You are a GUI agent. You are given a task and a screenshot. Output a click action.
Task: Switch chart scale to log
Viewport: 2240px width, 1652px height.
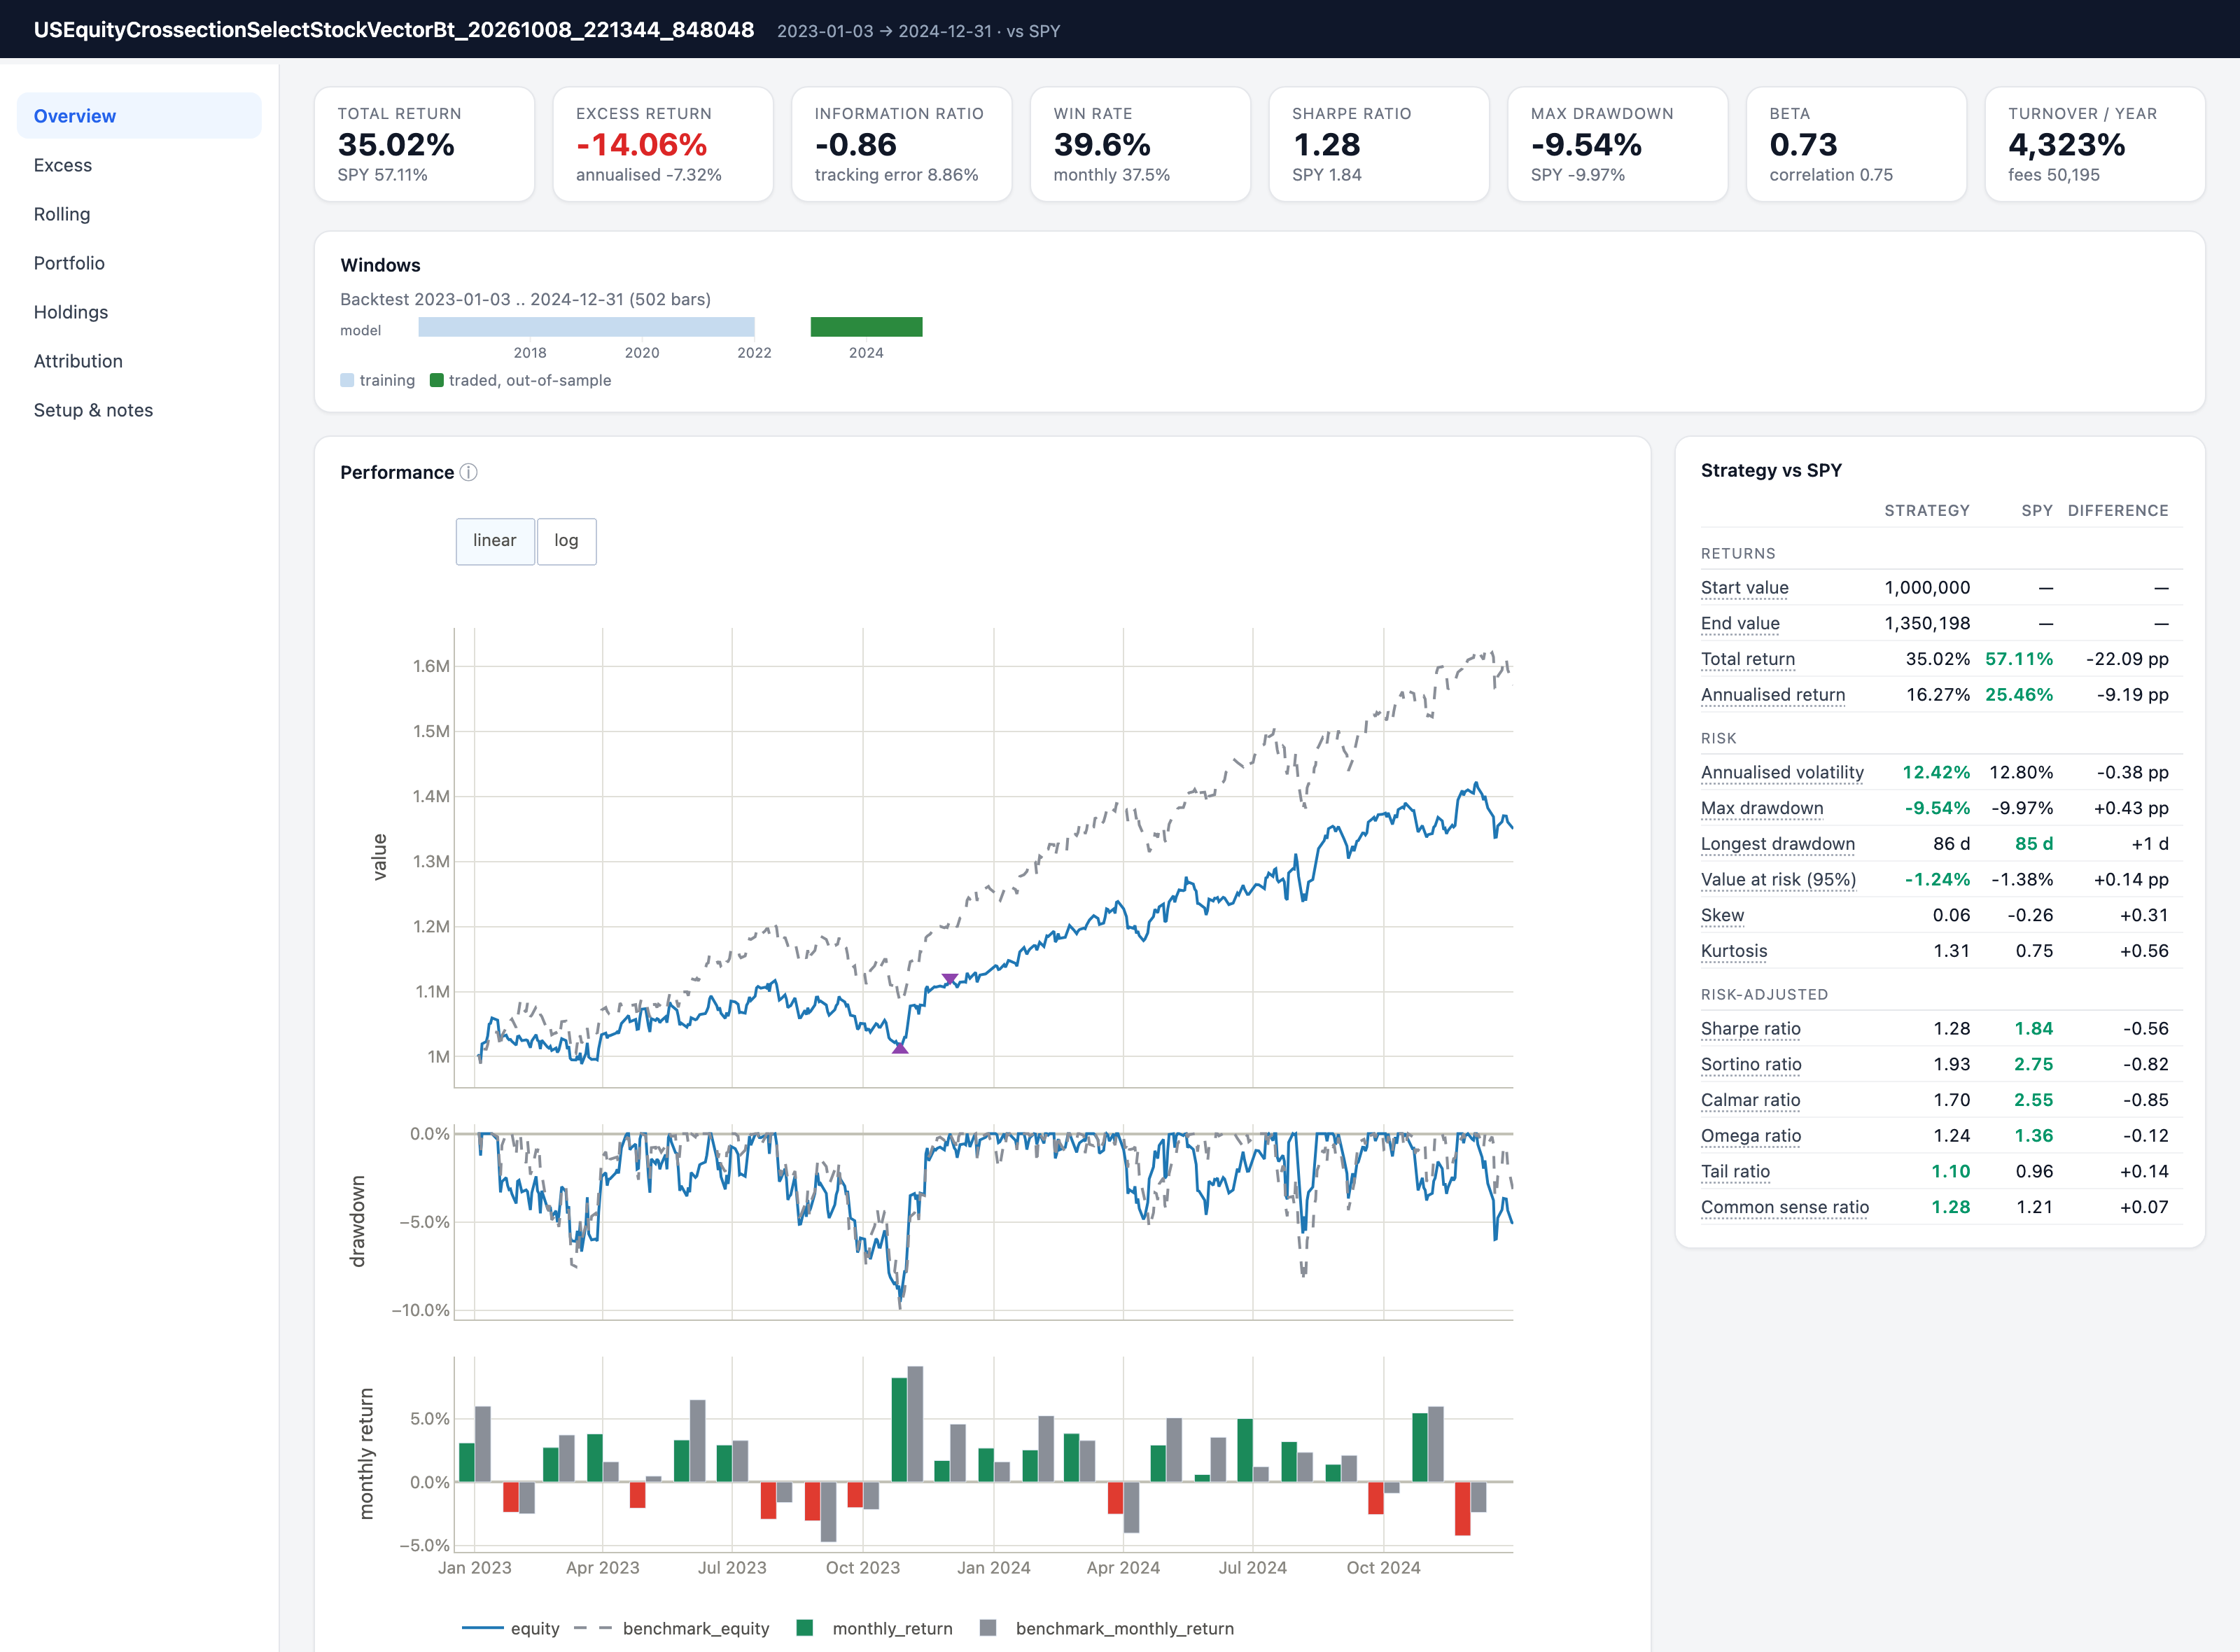point(566,541)
